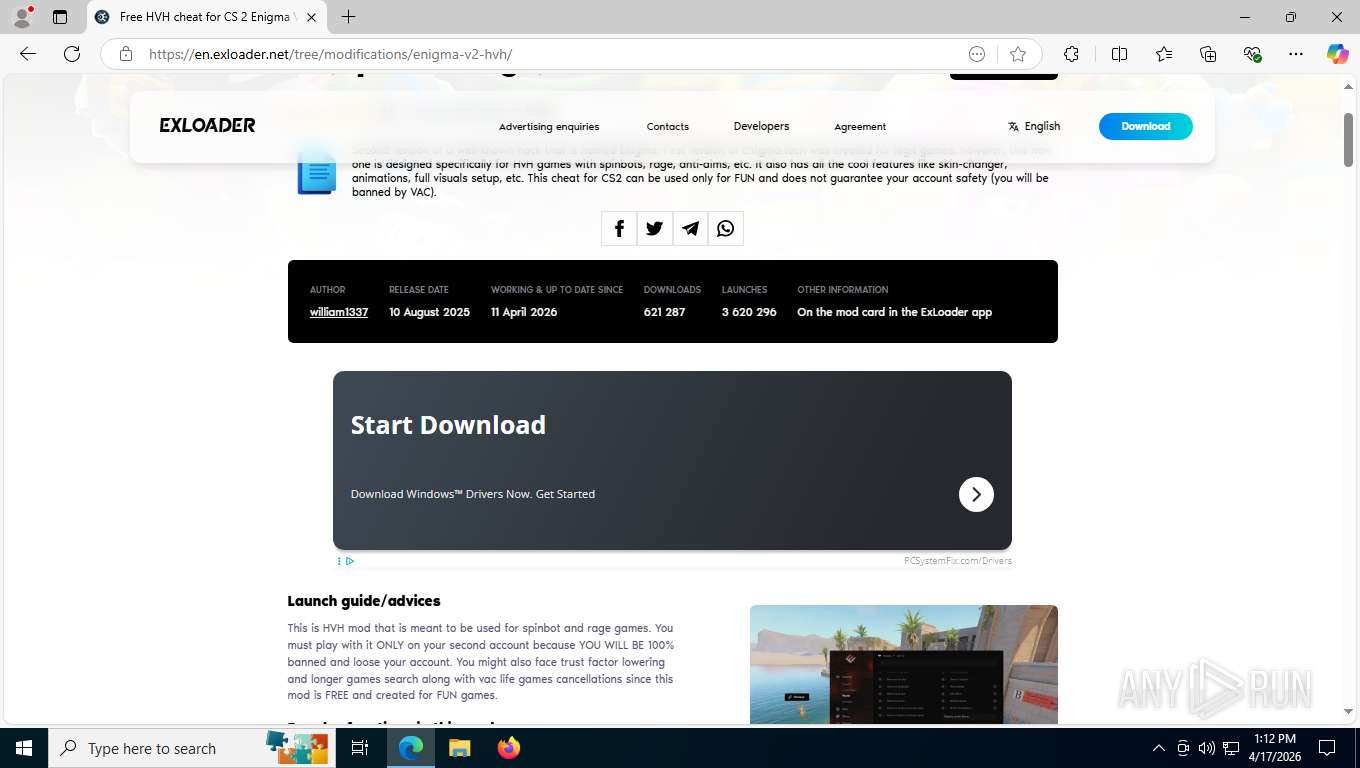Click the 10 August 2025 release date
1360x768 pixels.
[429, 312]
